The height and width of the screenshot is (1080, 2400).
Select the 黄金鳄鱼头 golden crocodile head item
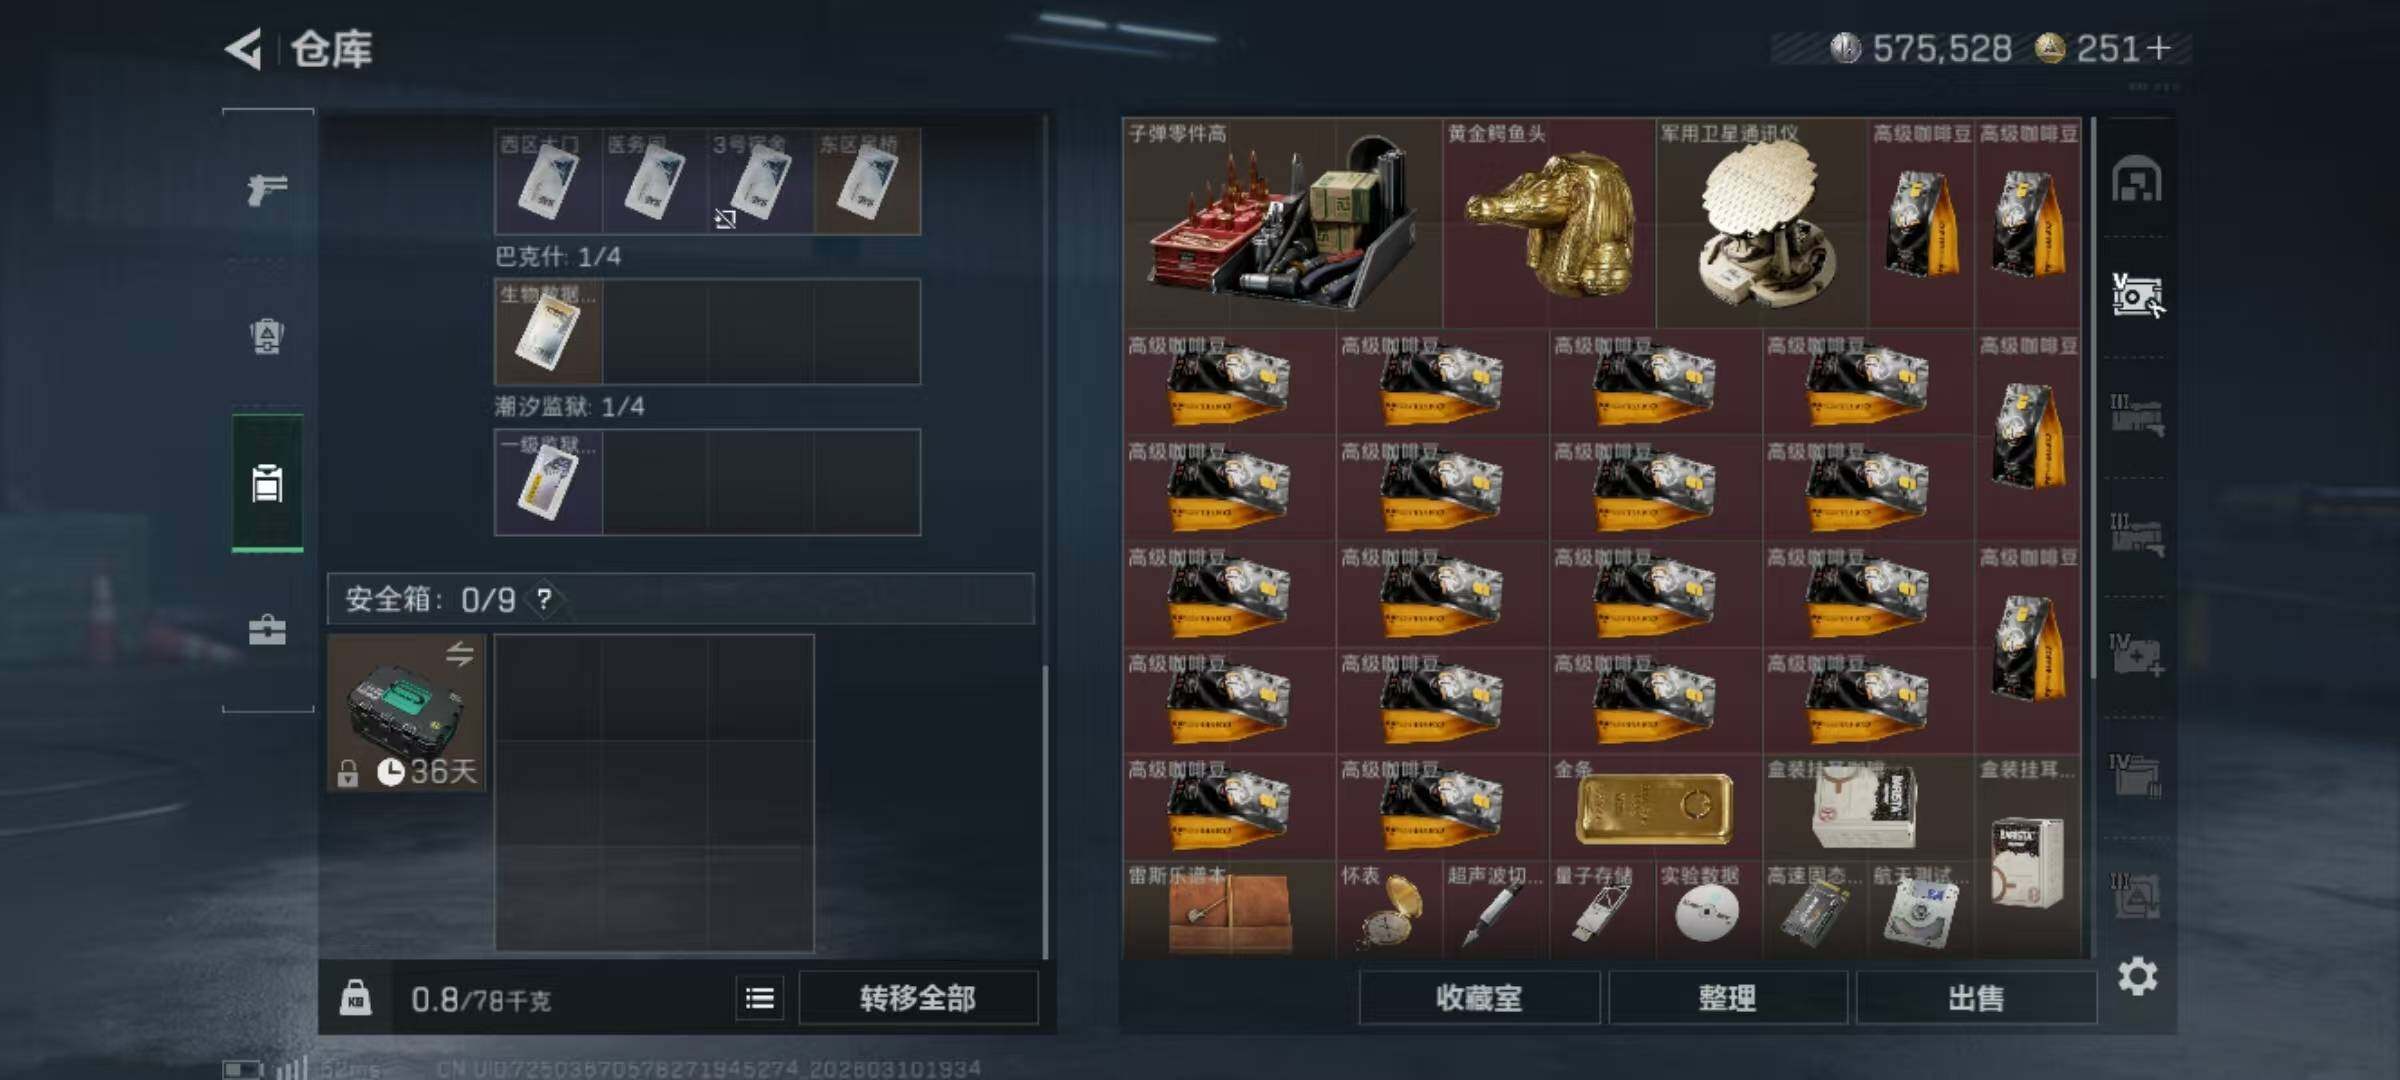pos(1549,222)
